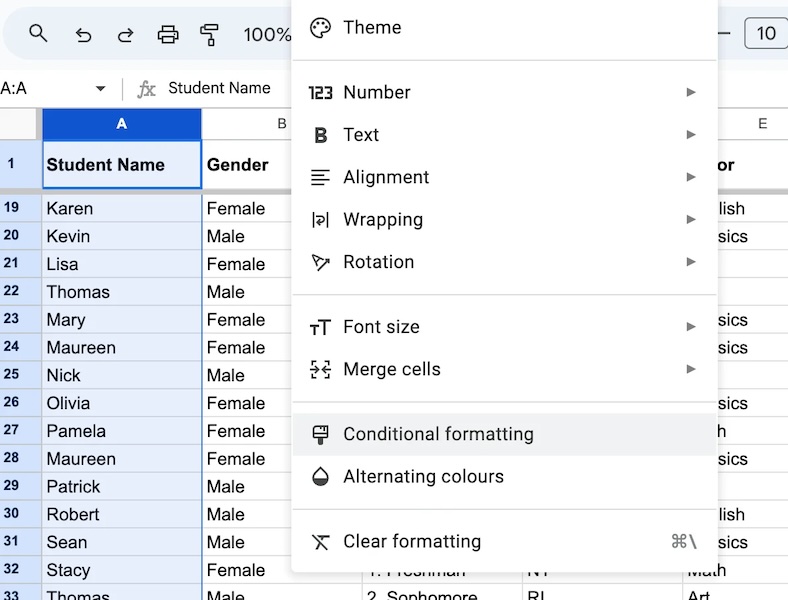The height and width of the screenshot is (600, 788).
Task: Click the bold B Text icon
Action: pyautogui.click(x=321, y=135)
